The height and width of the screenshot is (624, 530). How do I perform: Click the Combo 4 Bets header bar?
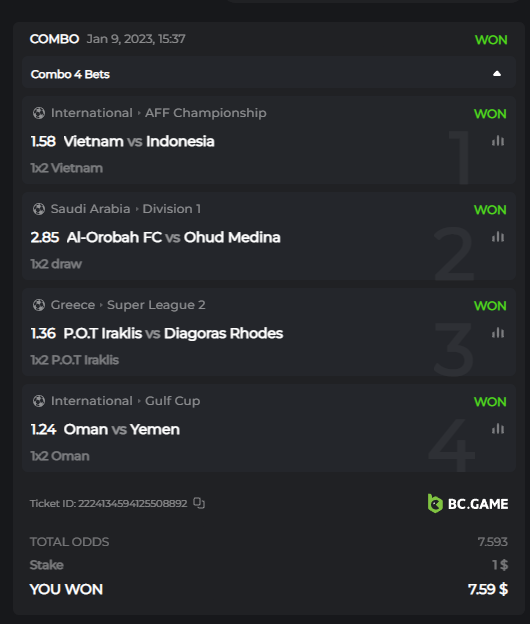269,72
